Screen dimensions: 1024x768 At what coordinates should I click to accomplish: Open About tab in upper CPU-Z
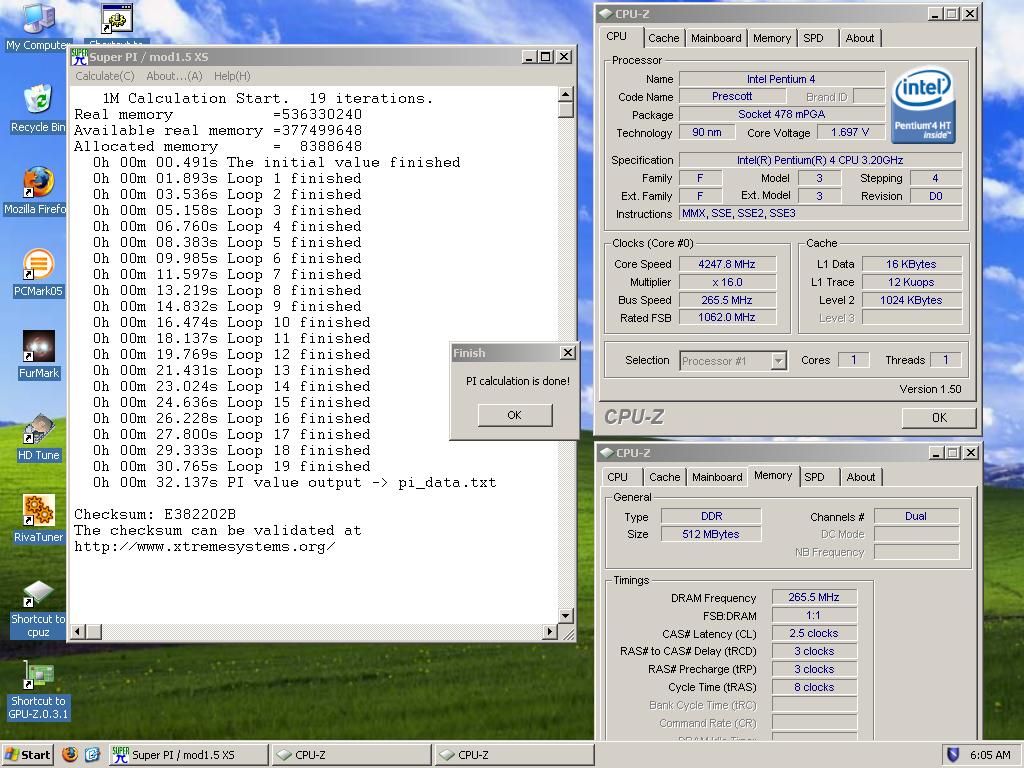tap(859, 38)
